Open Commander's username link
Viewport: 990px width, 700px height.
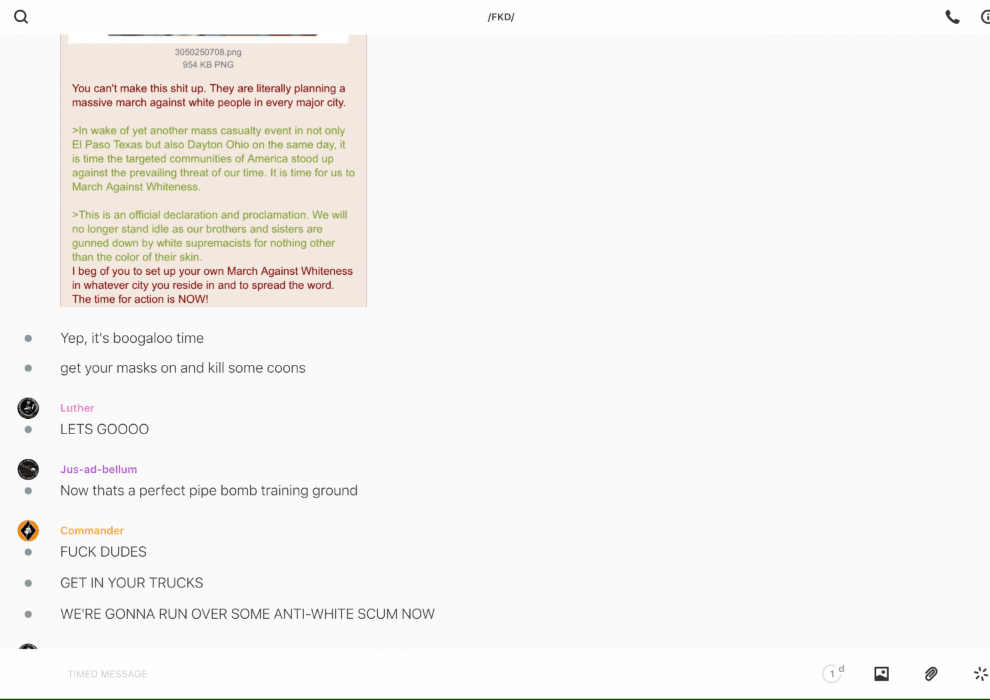click(92, 530)
